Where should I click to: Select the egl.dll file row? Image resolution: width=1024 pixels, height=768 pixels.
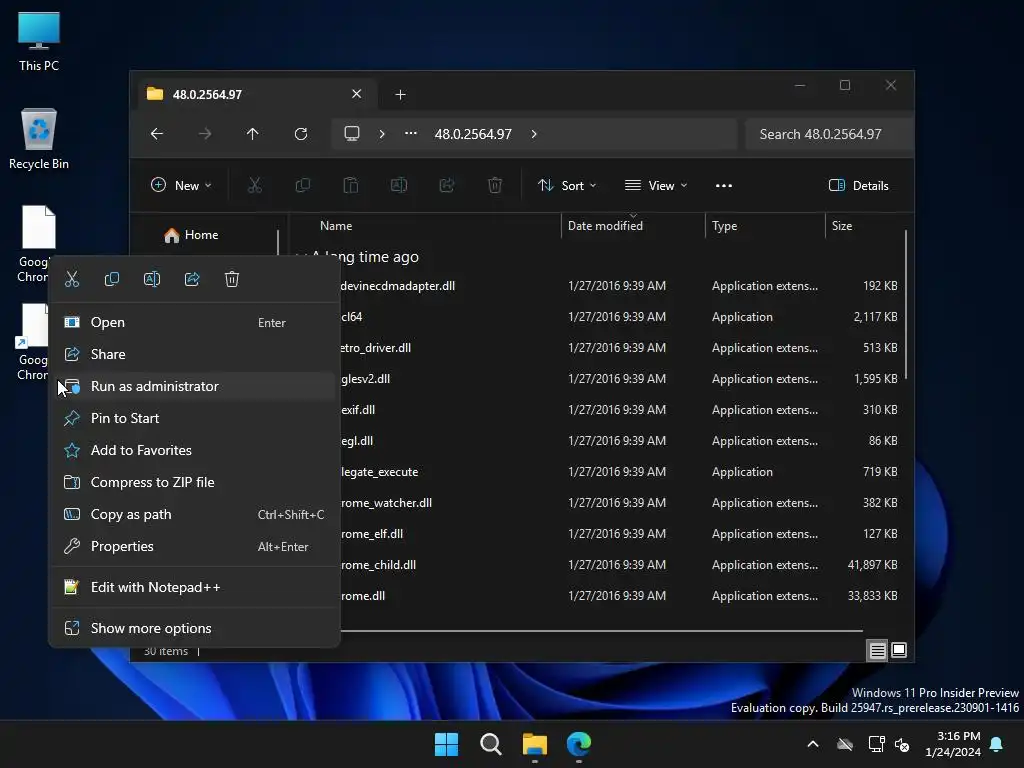point(620,441)
